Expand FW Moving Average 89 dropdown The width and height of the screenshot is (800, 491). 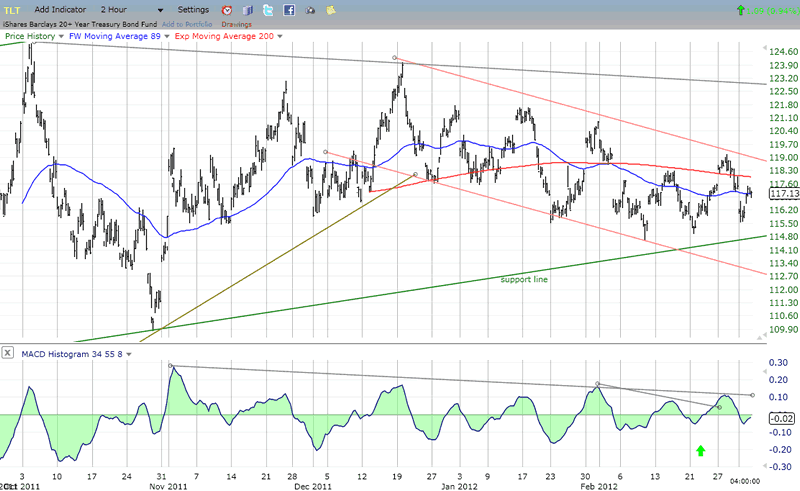tap(166, 36)
